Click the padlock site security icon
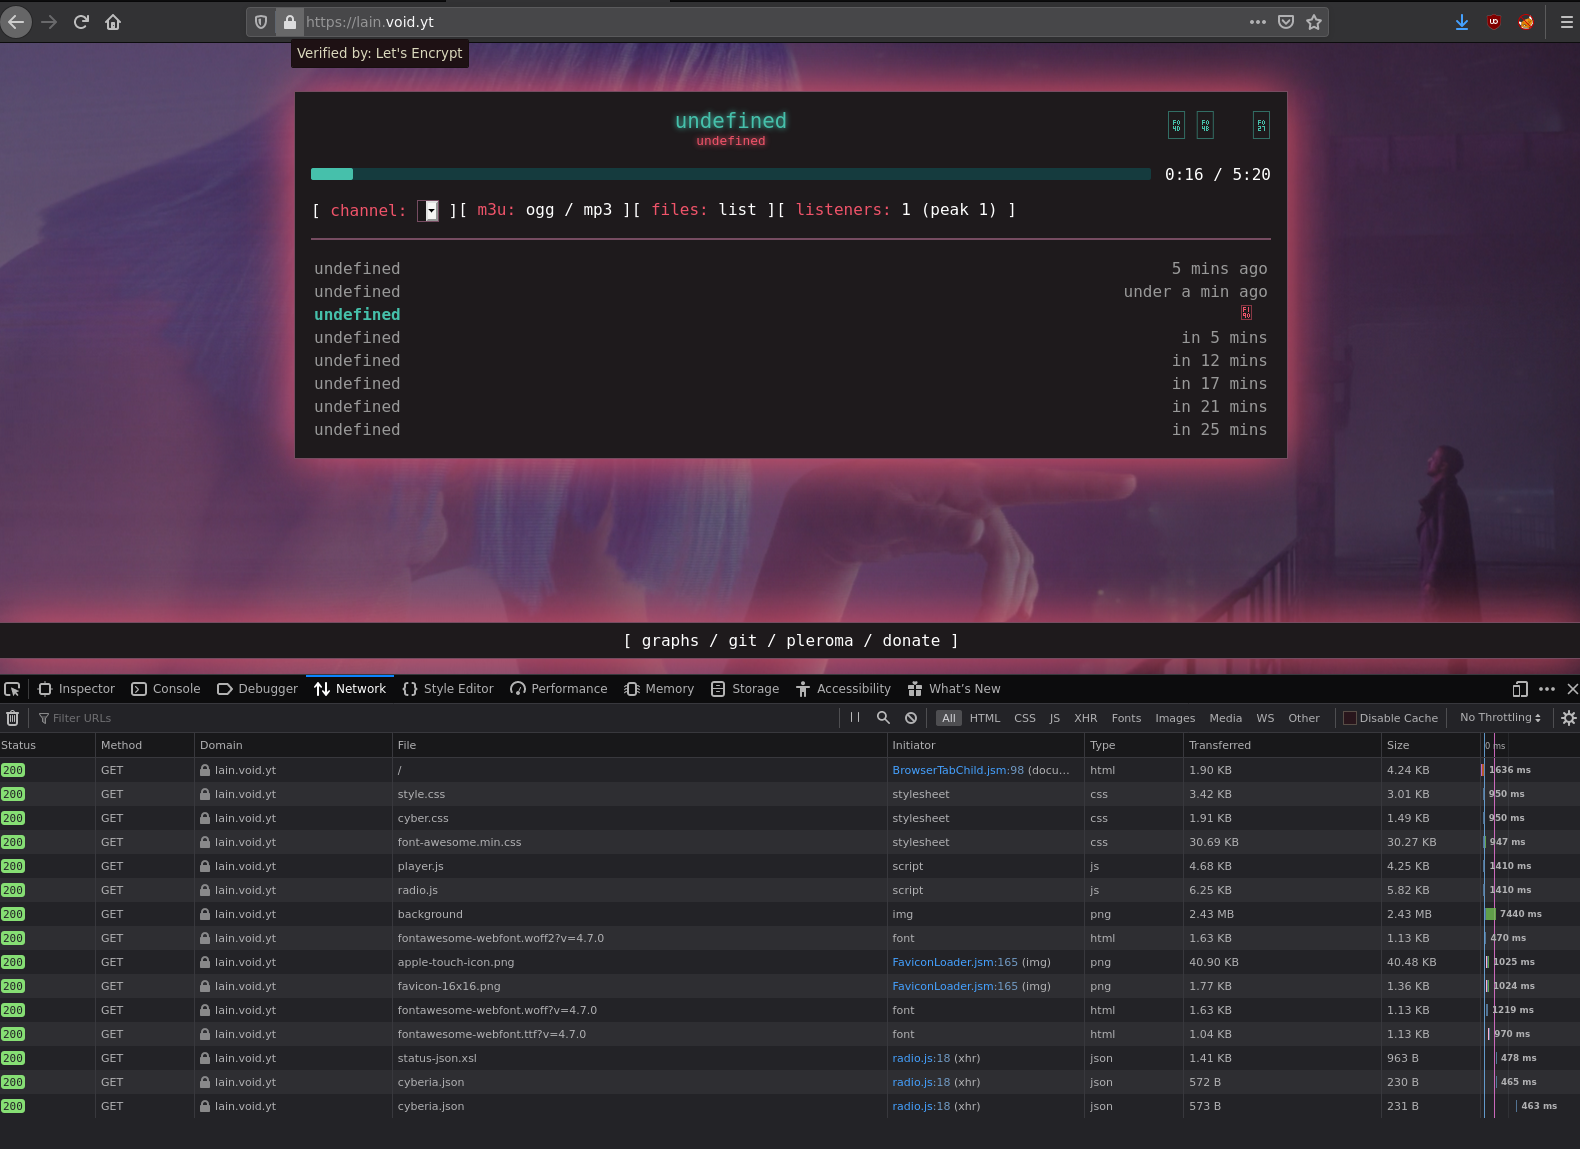The height and width of the screenshot is (1149, 1580). (x=289, y=22)
